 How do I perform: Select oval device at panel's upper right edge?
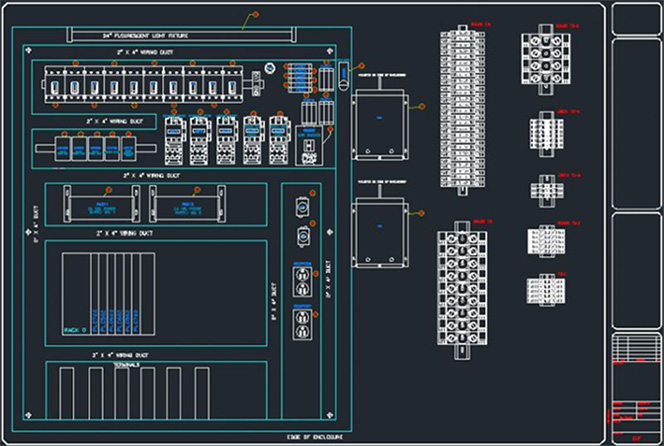point(344,76)
